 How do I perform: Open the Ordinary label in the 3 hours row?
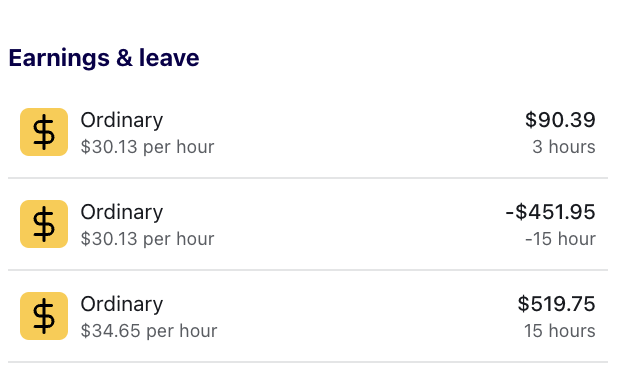(x=122, y=120)
